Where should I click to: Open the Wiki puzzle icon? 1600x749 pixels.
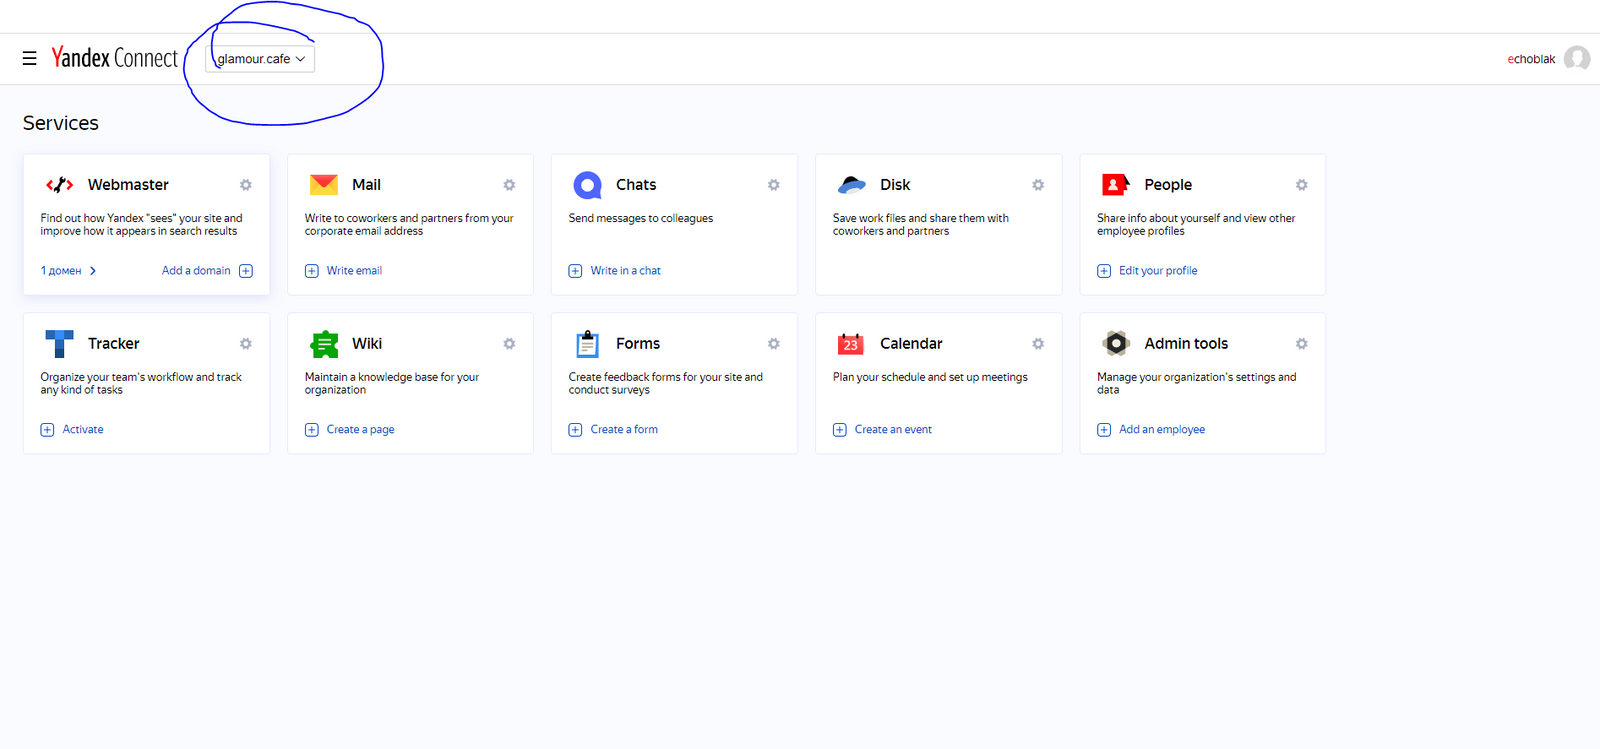(323, 344)
